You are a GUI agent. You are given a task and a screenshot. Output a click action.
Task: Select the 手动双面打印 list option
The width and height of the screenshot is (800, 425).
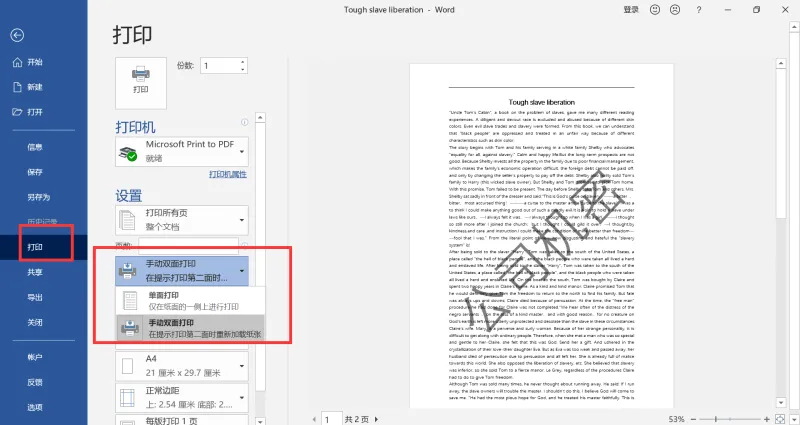pos(190,329)
